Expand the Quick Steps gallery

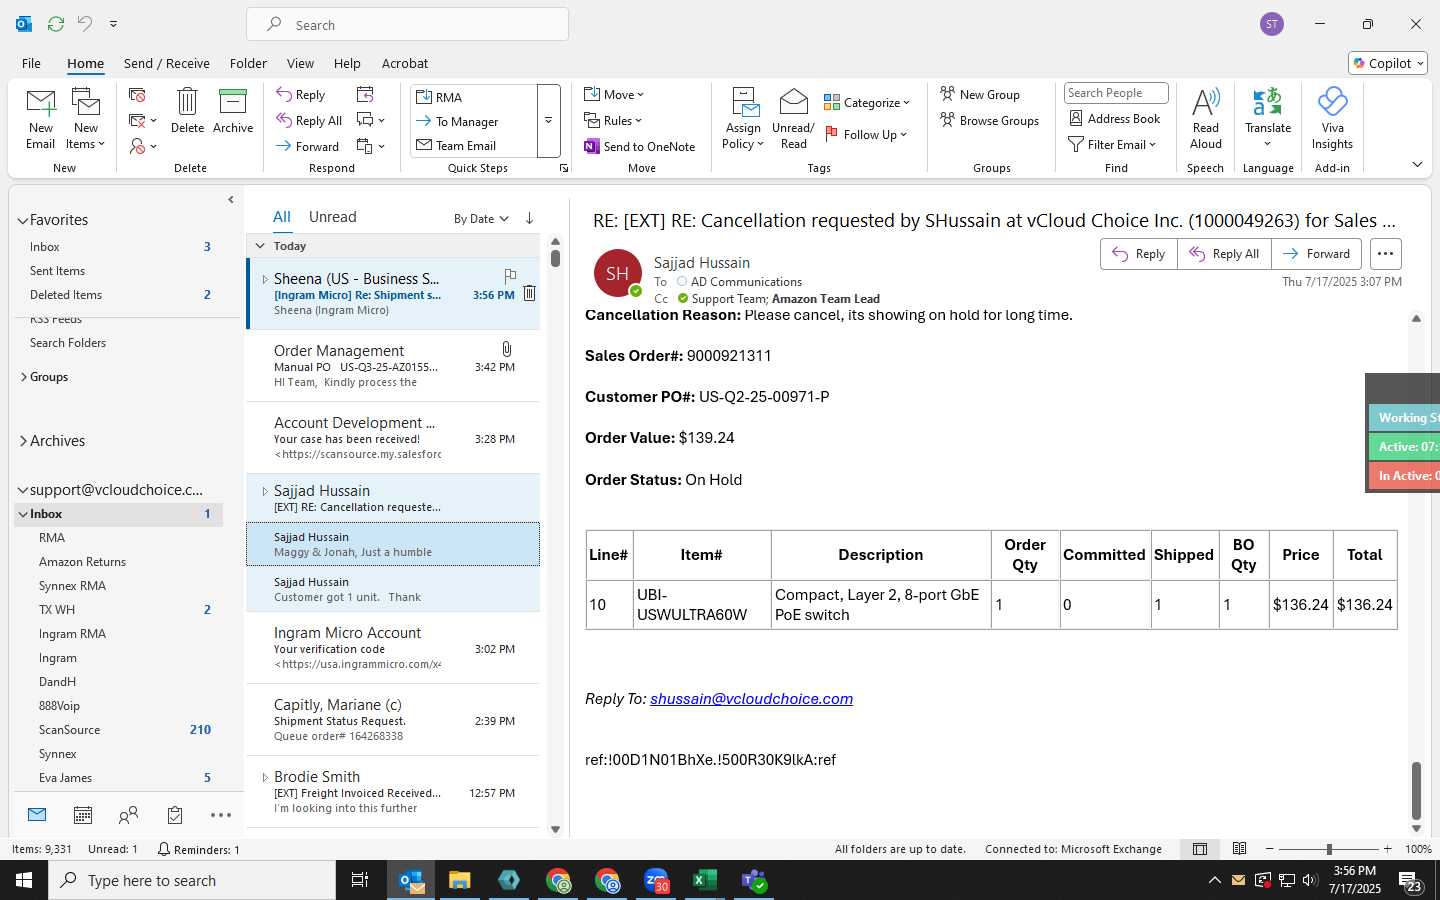[x=548, y=121]
